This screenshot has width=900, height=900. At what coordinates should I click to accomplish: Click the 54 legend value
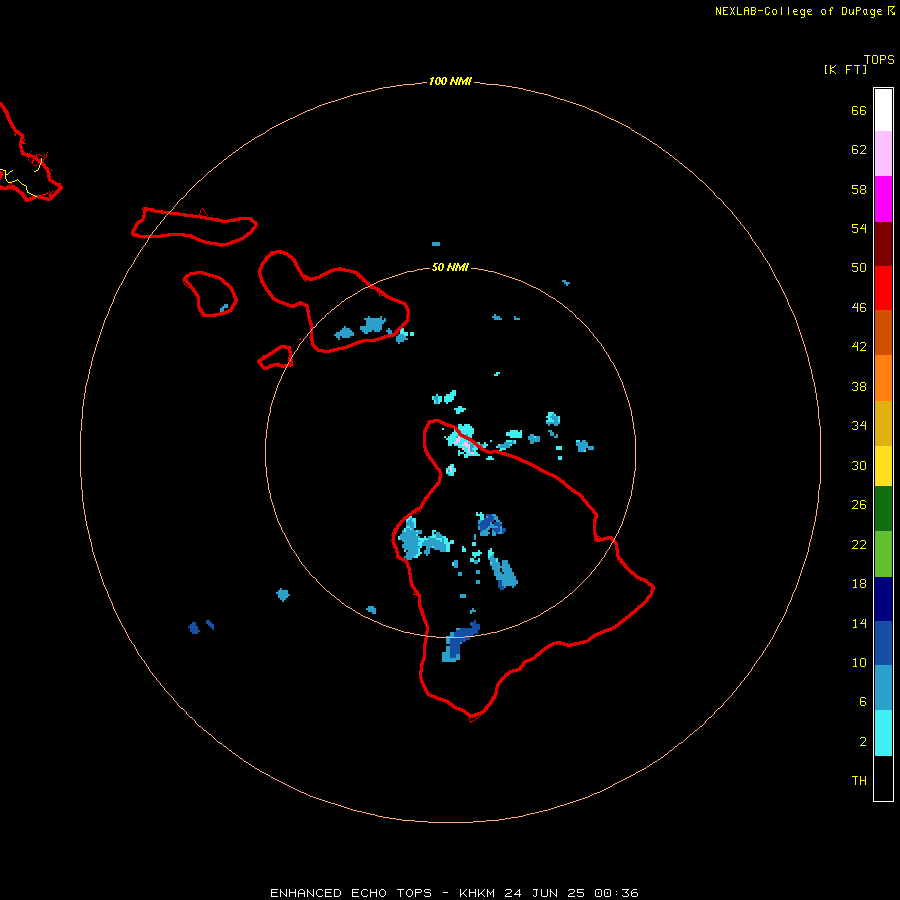tap(859, 228)
